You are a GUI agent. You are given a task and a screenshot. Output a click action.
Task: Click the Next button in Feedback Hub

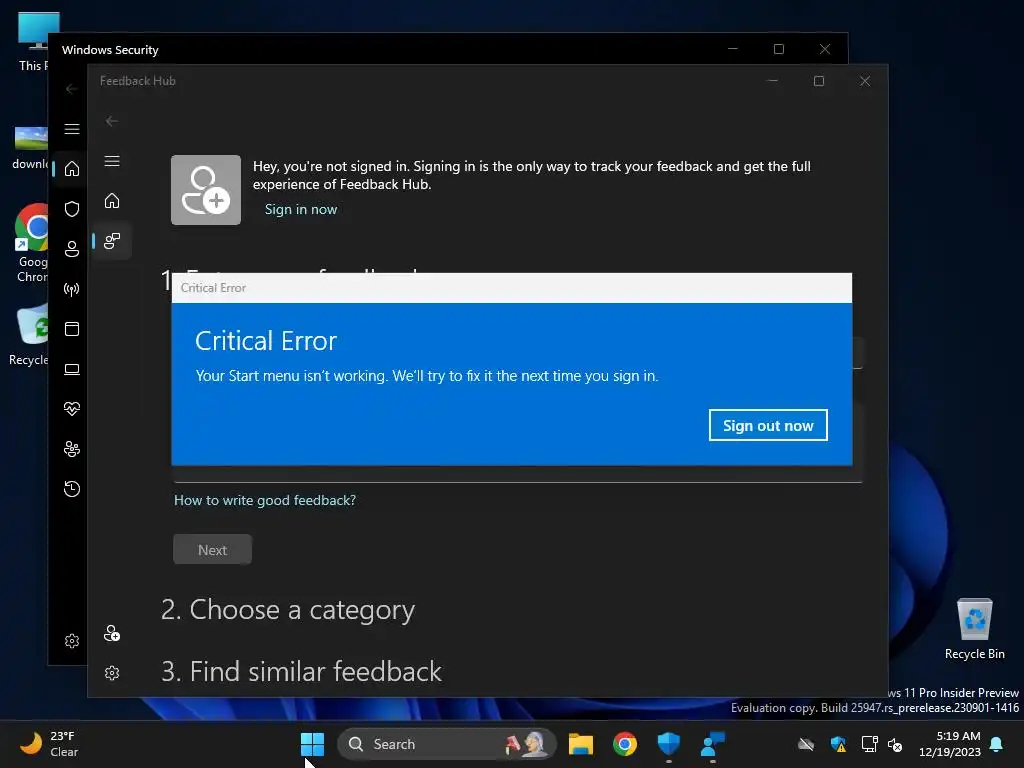tap(212, 550)
